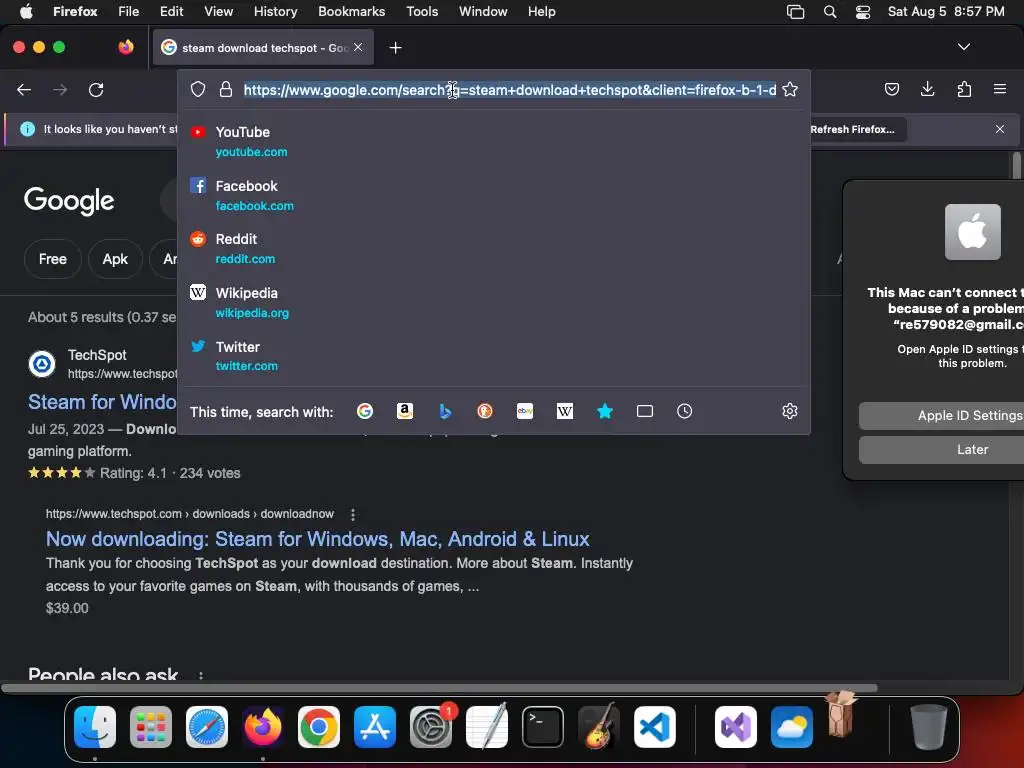
Task: Select the Apk filter chip
Action: 115,259
